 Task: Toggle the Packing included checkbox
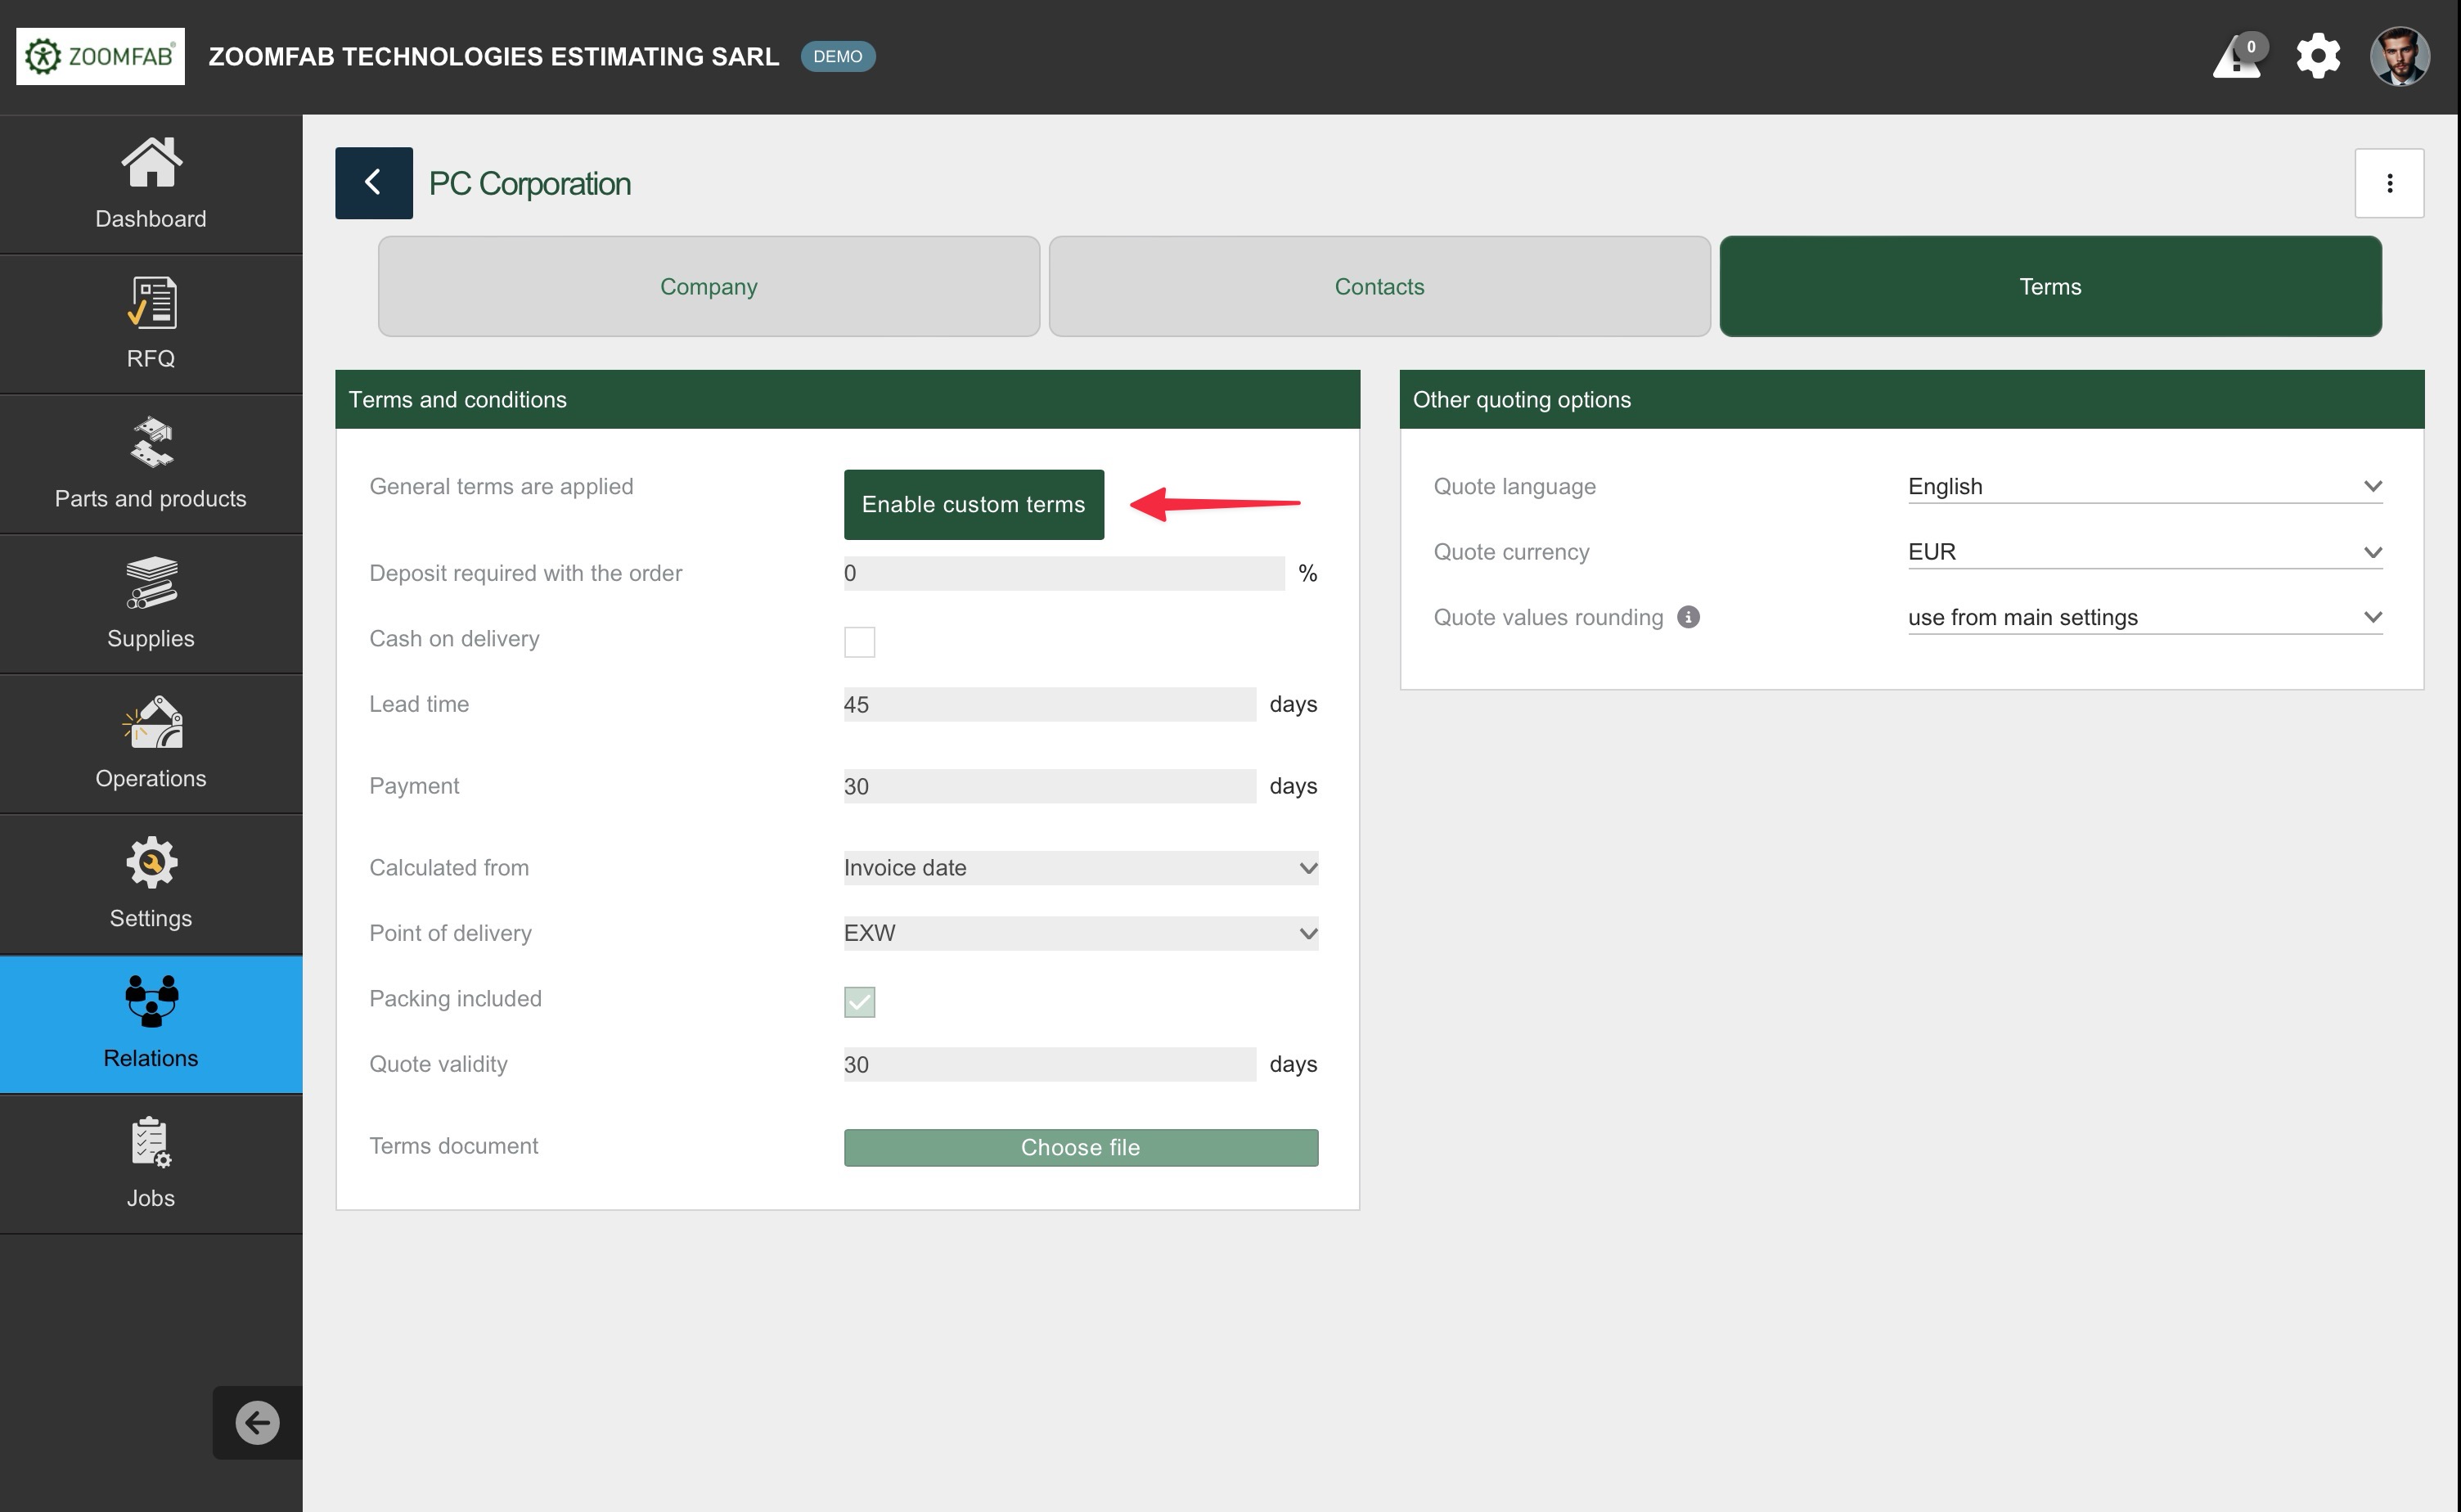pos(859,1002)
